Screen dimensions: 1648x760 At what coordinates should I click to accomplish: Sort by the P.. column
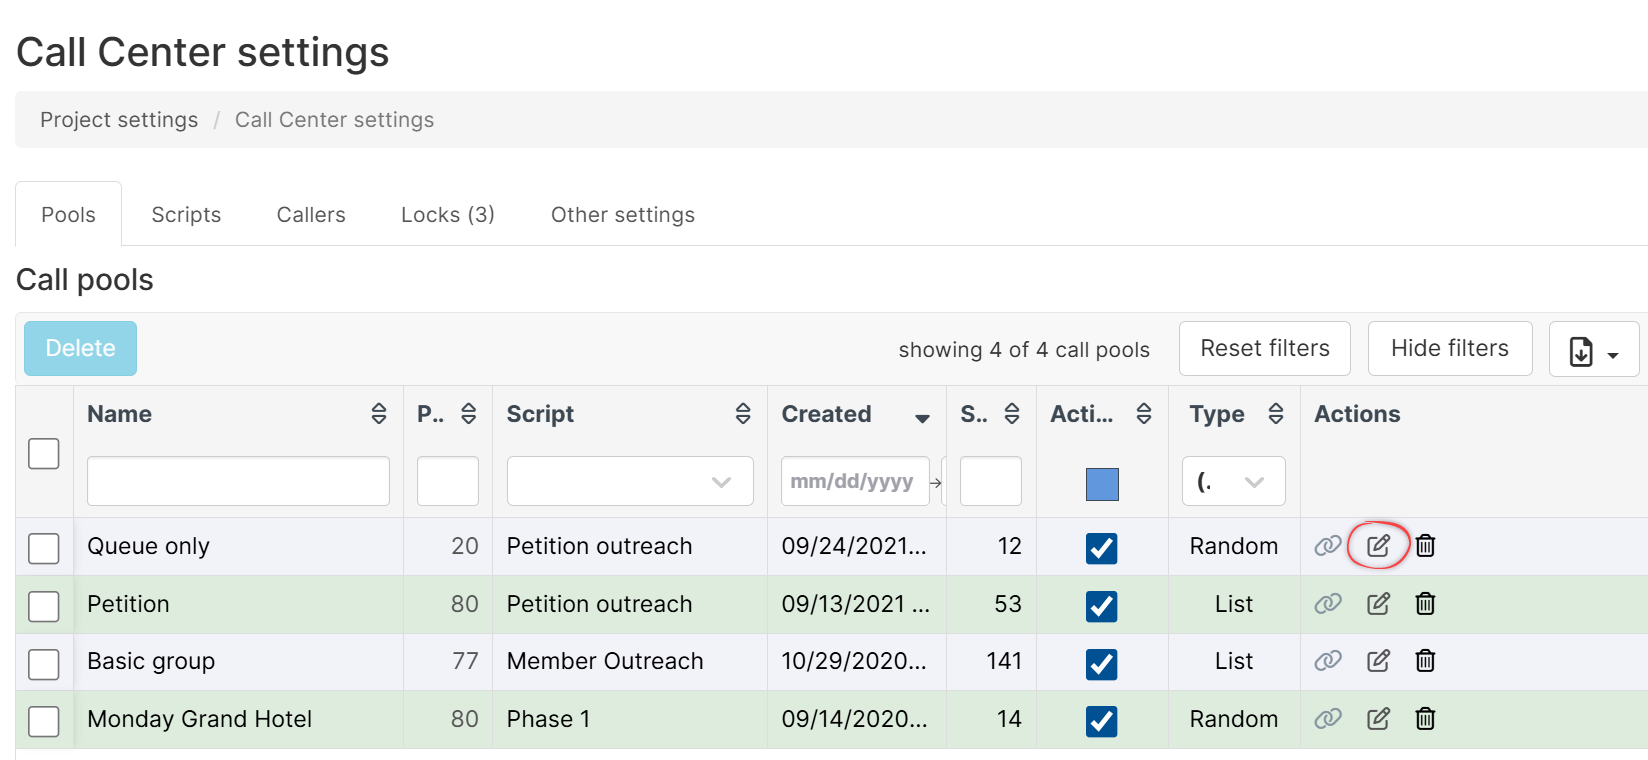click(x=468, y=414)
